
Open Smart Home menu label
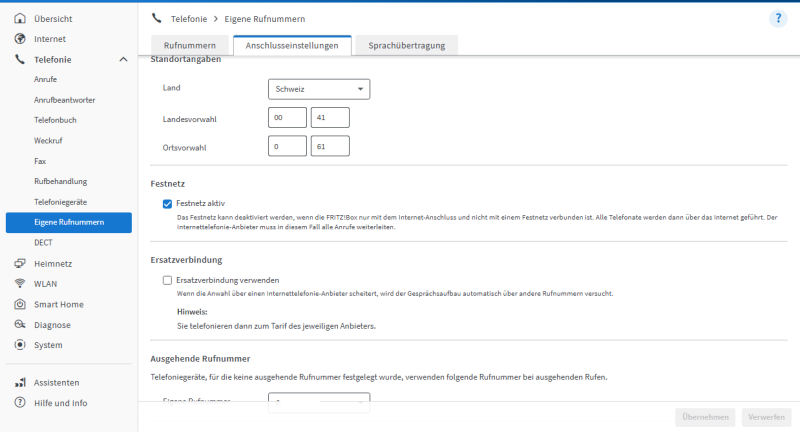[59, 304]
